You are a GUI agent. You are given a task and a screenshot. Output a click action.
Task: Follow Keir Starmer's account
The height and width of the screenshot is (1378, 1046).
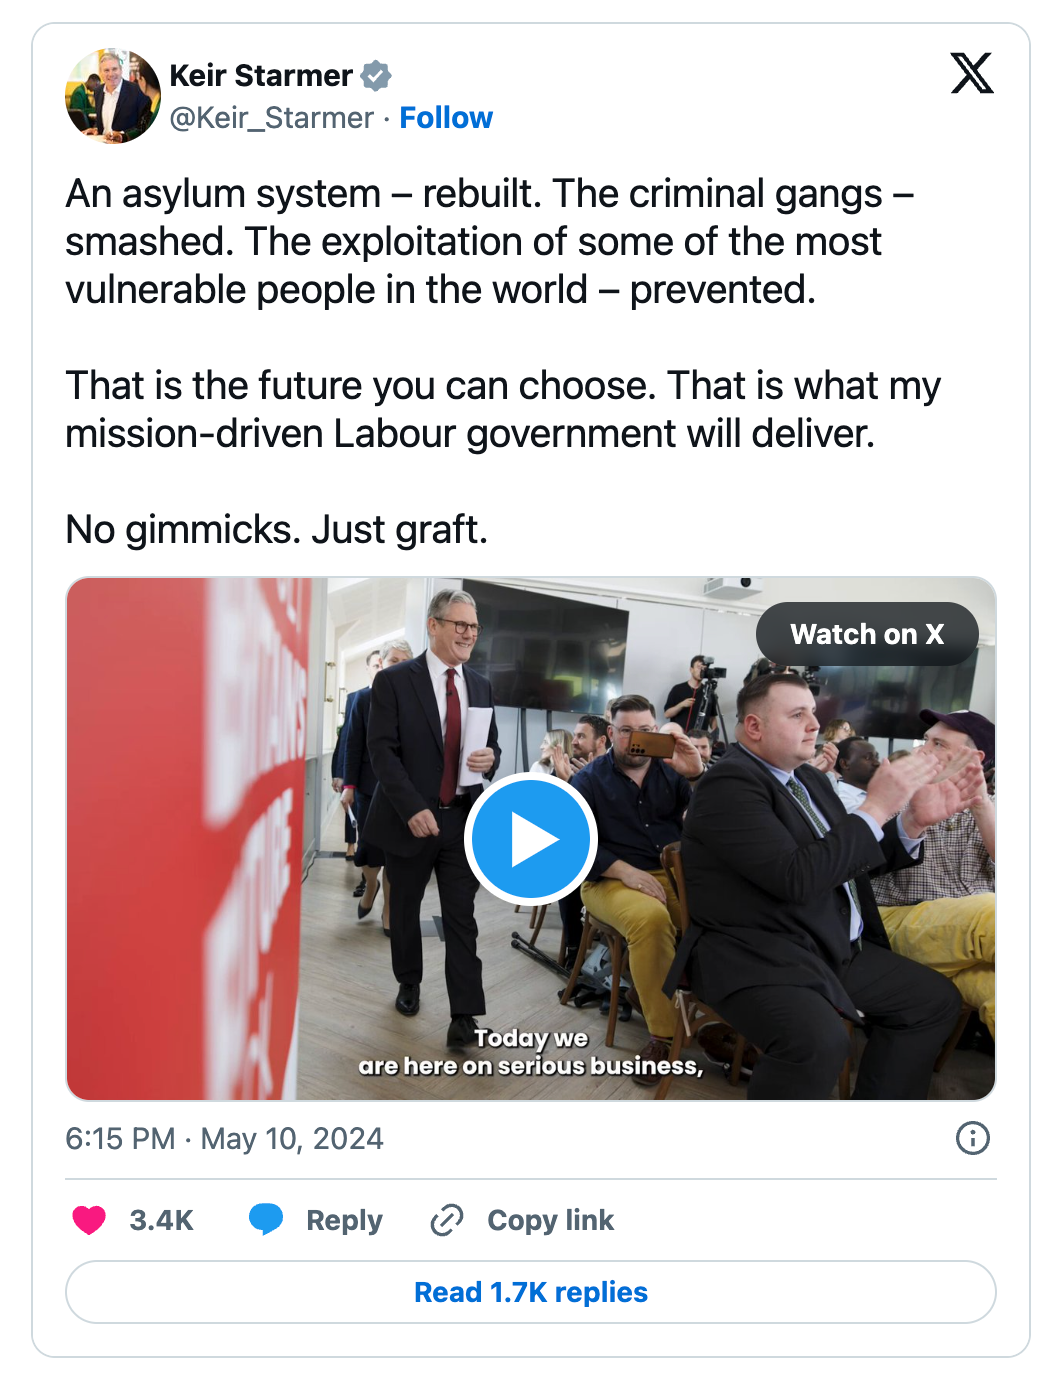click(446, 118)
